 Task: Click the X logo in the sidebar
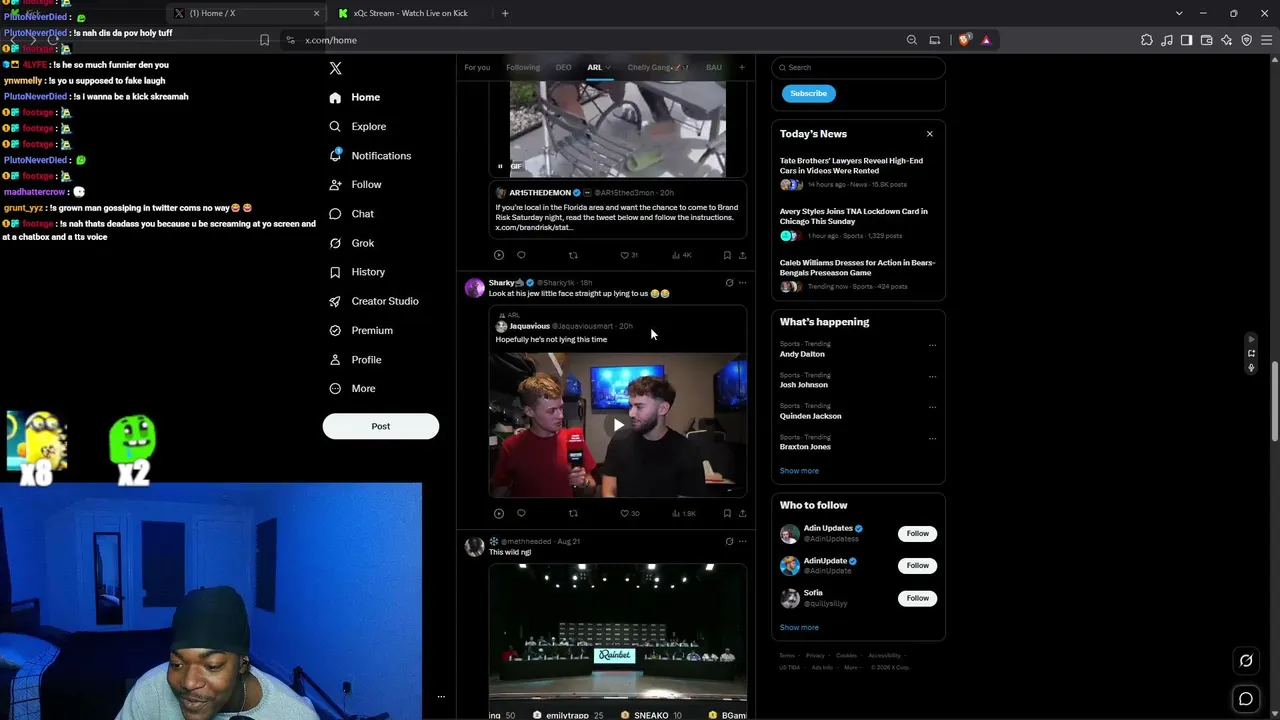coord(335,68)
